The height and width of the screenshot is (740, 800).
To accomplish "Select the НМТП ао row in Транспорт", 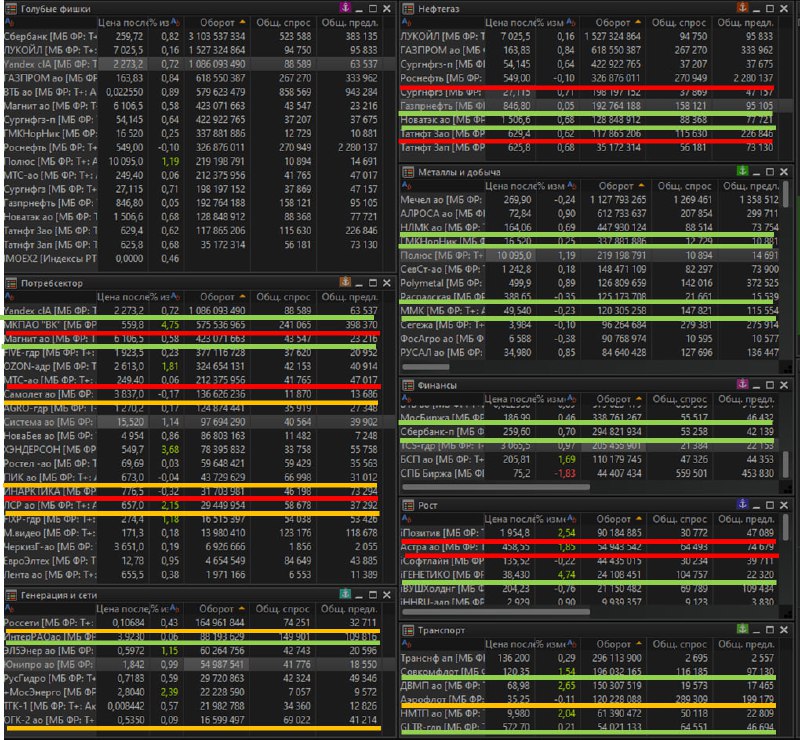I will (x=595, y=713).
